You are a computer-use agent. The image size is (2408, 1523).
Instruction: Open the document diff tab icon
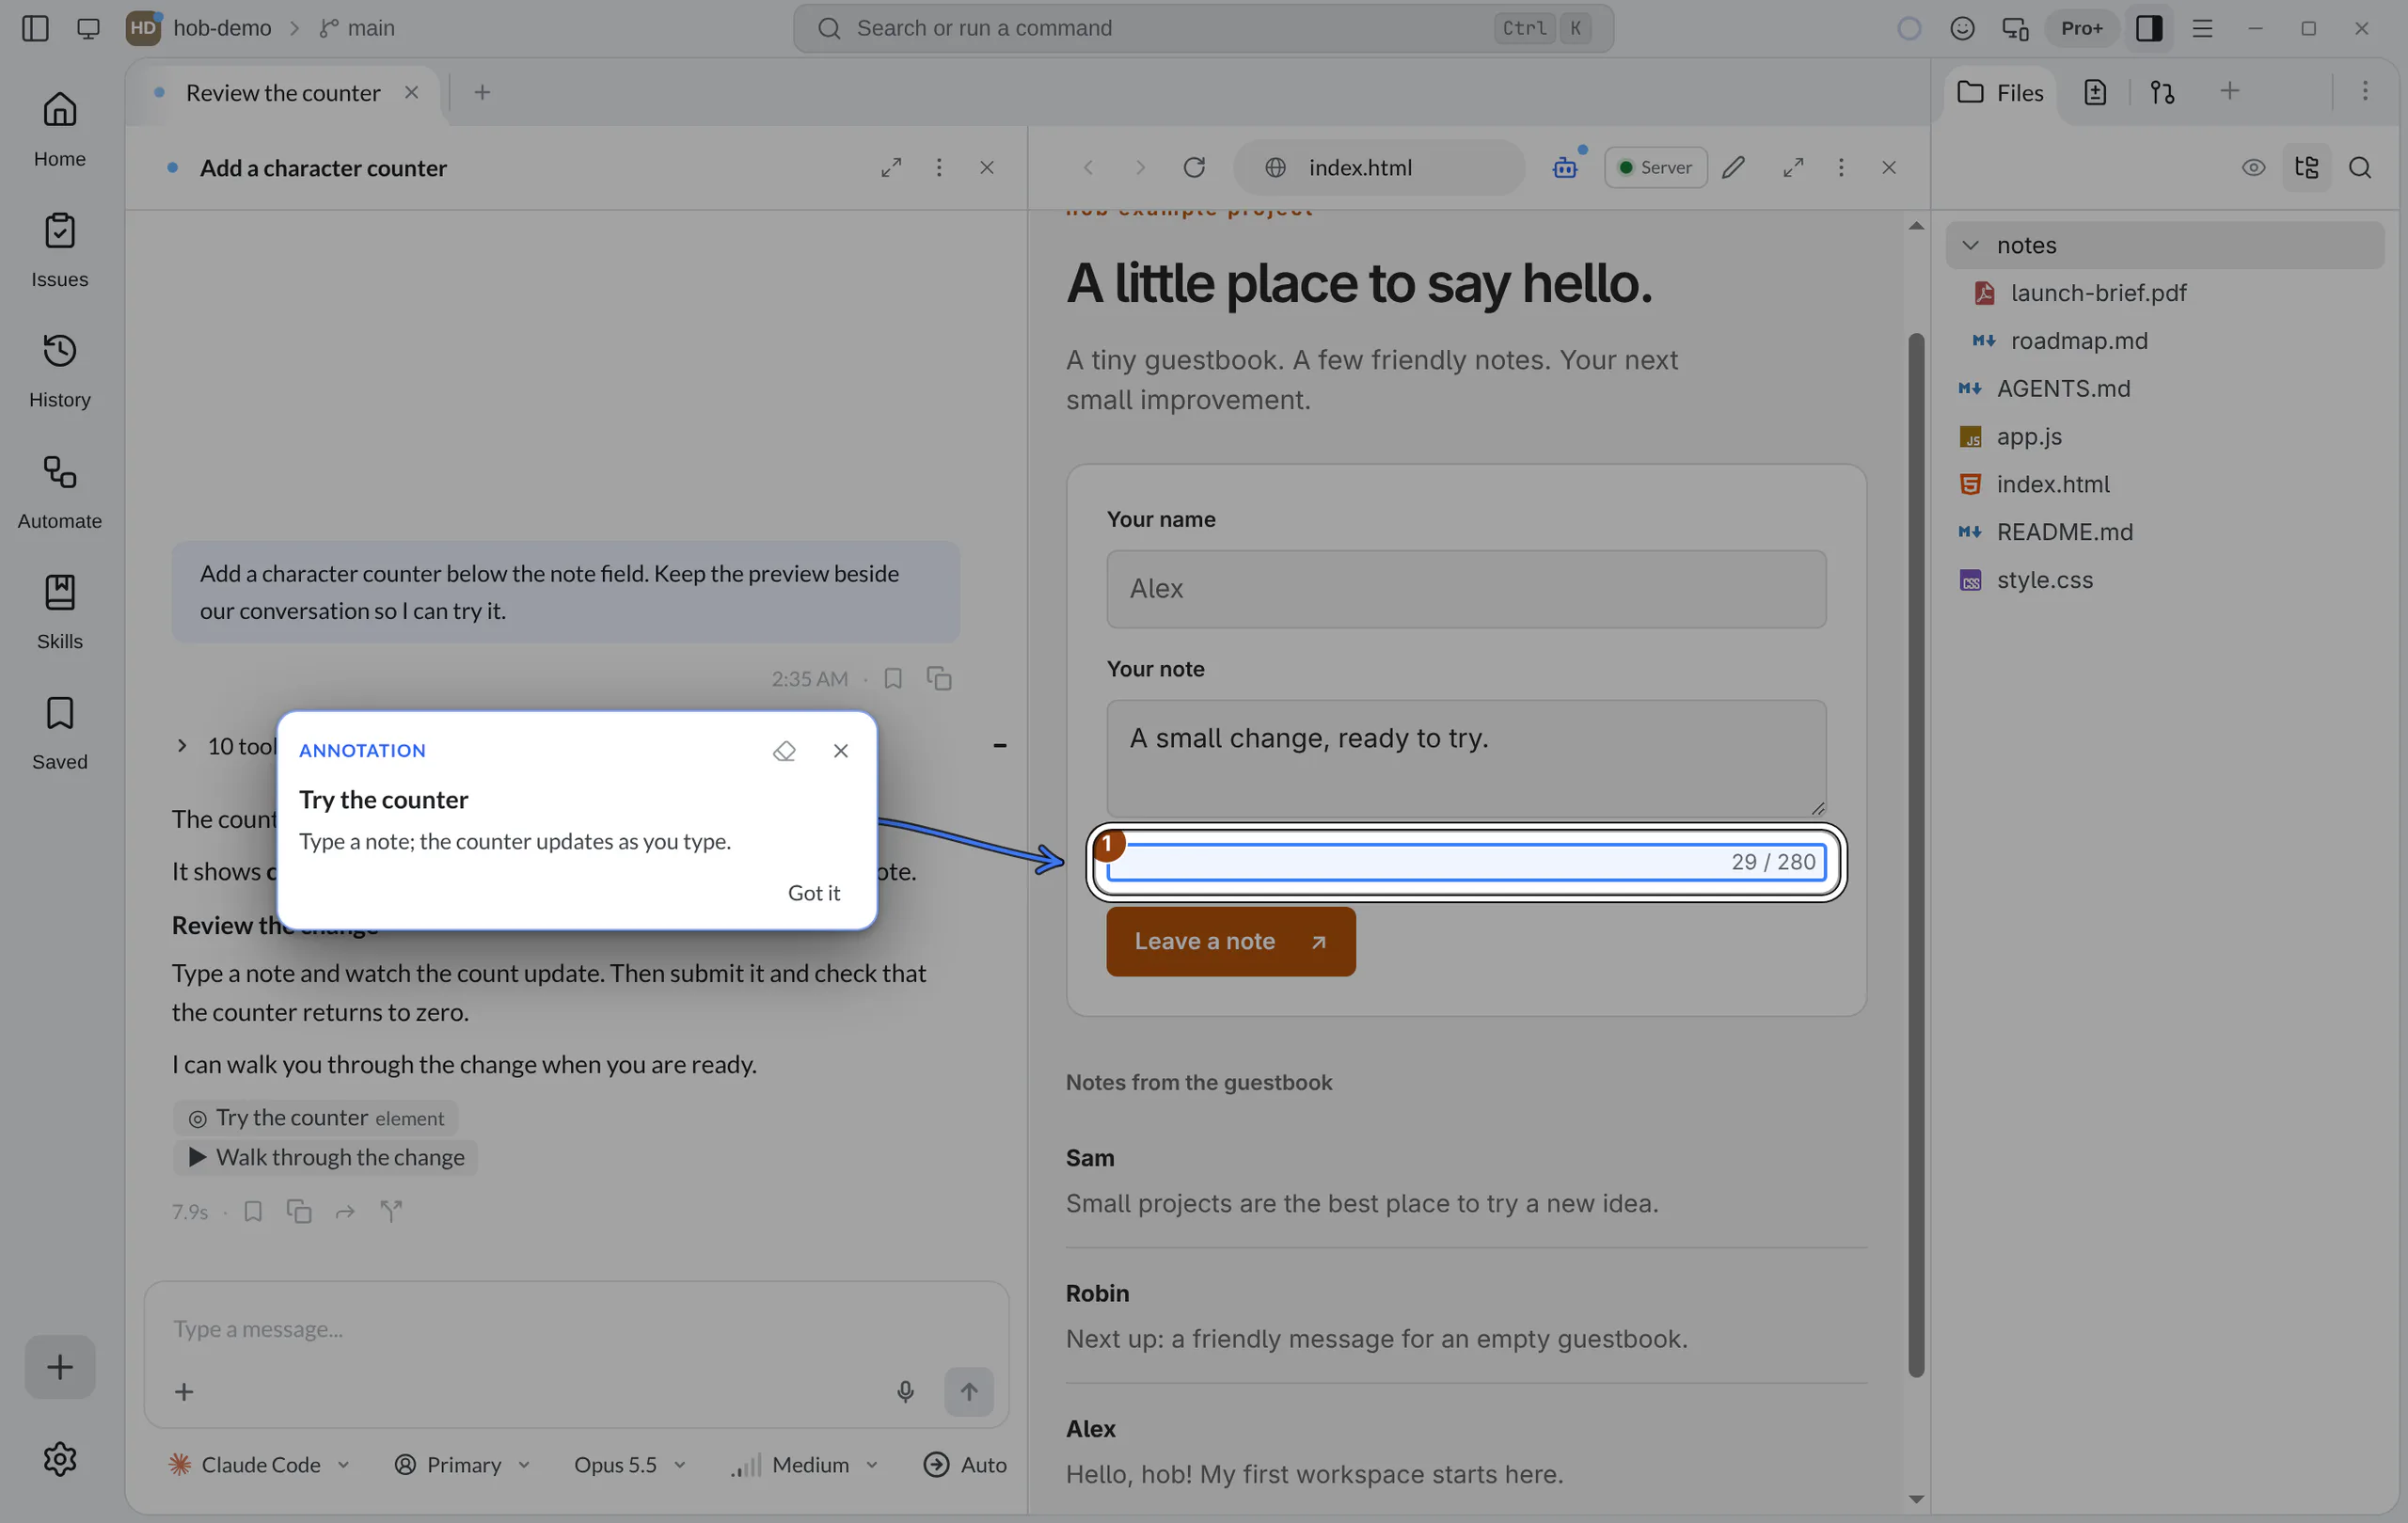coord(2095,92)
